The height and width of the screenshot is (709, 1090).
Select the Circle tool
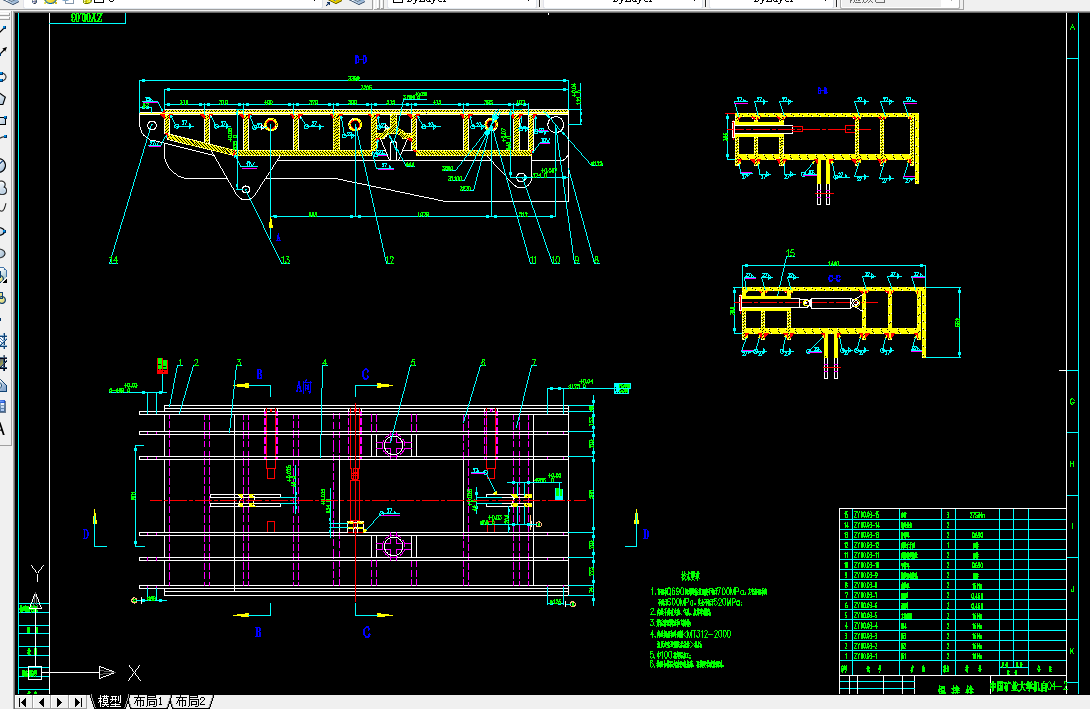tap(2, 165)
